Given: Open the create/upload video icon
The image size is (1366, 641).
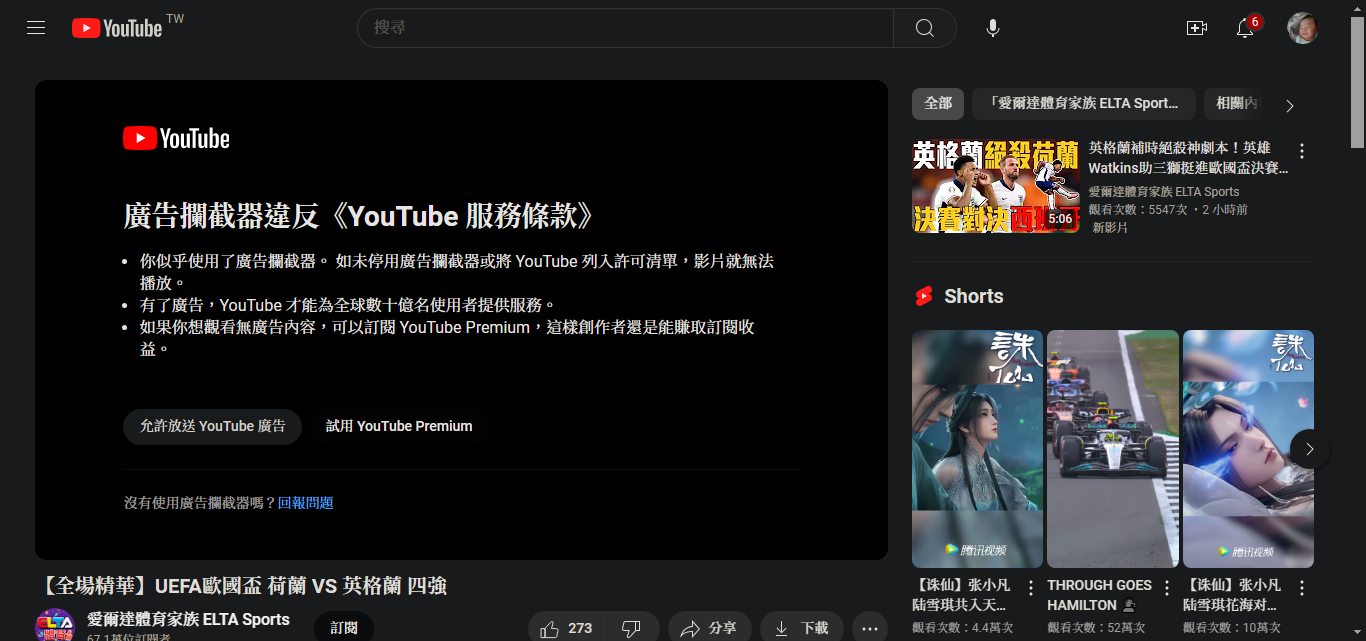Looking at the screenshot, I should click(x=1196, y=28).
